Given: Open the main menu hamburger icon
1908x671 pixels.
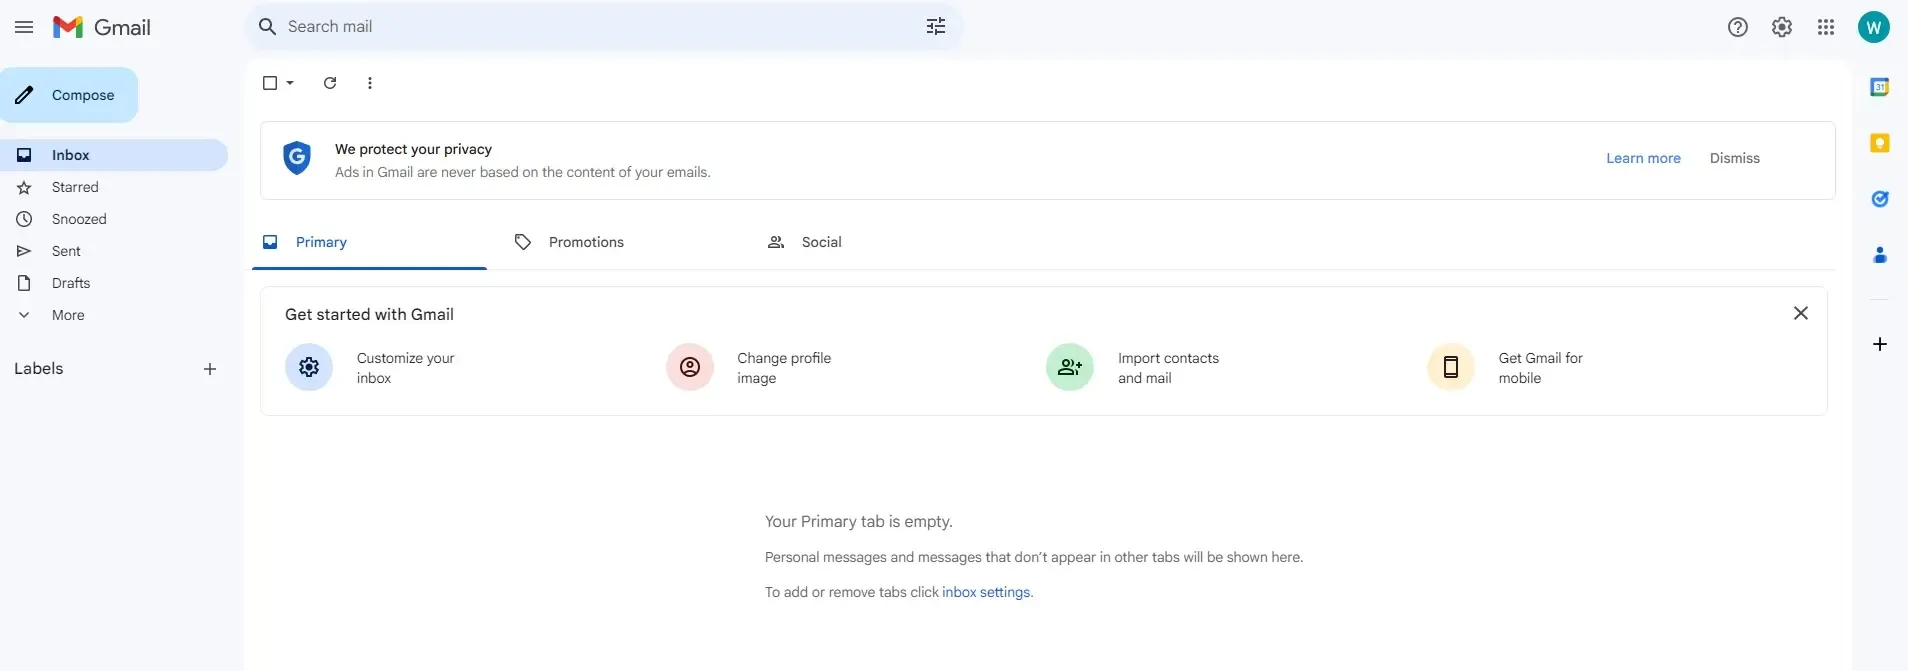Looking at the screenshot, I should click(24, 27).
